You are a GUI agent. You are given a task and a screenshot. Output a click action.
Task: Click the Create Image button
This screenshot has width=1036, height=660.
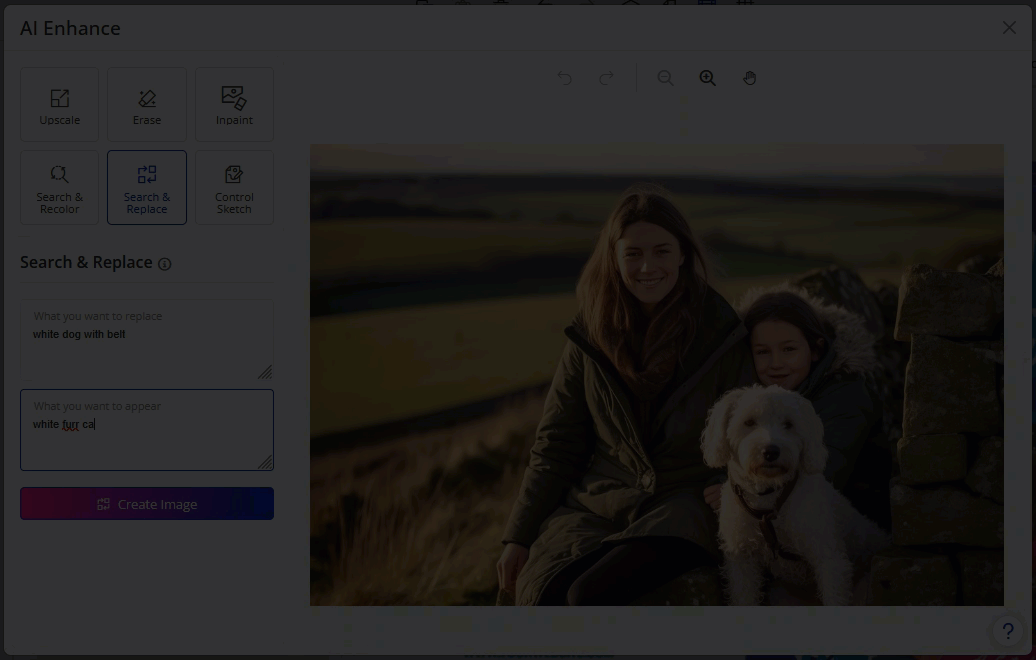tap(147, 503)
